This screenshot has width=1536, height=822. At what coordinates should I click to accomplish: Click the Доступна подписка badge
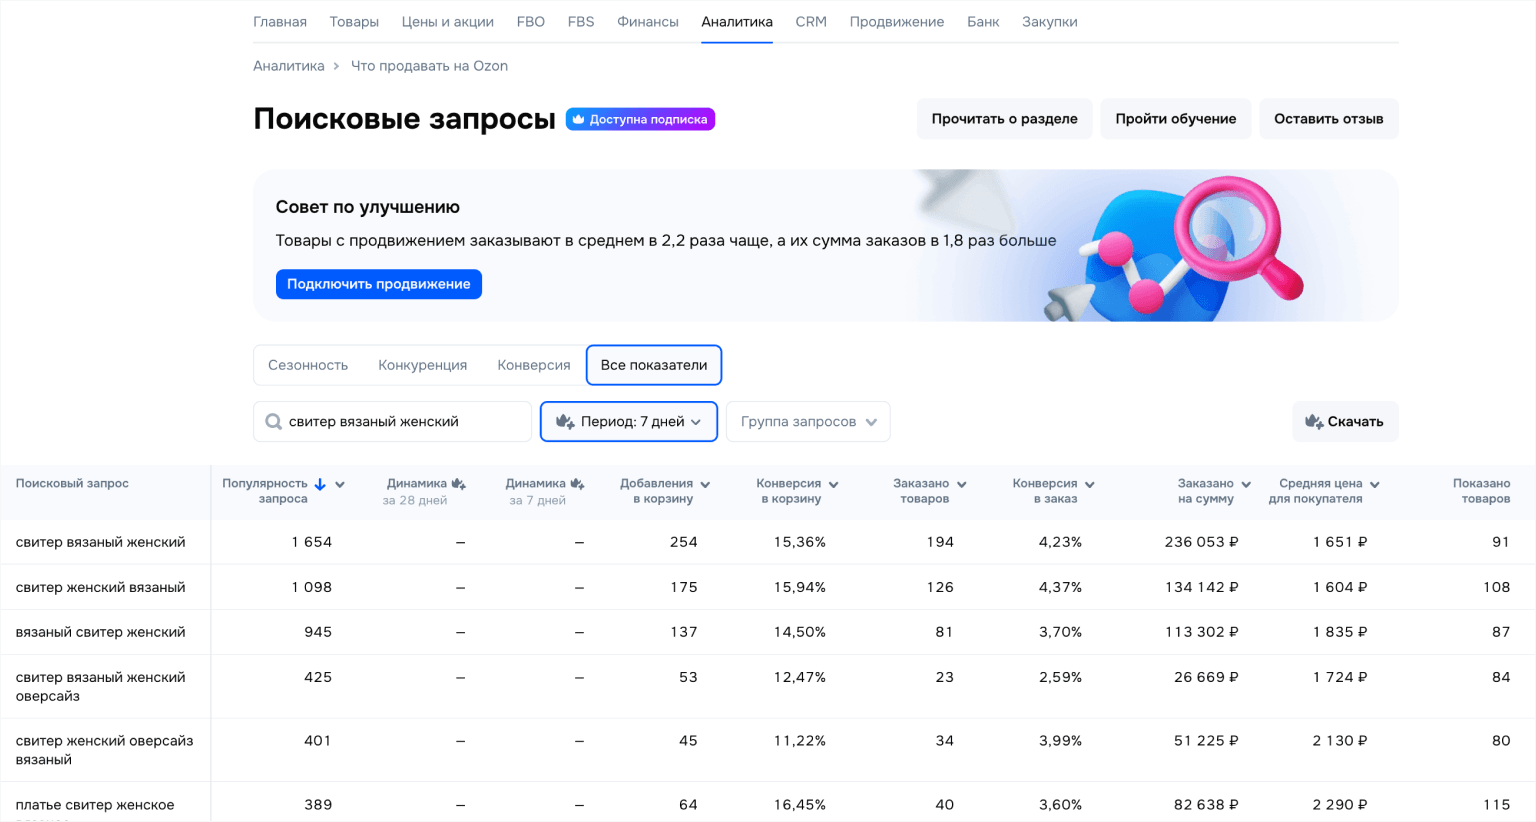[640, 119]
